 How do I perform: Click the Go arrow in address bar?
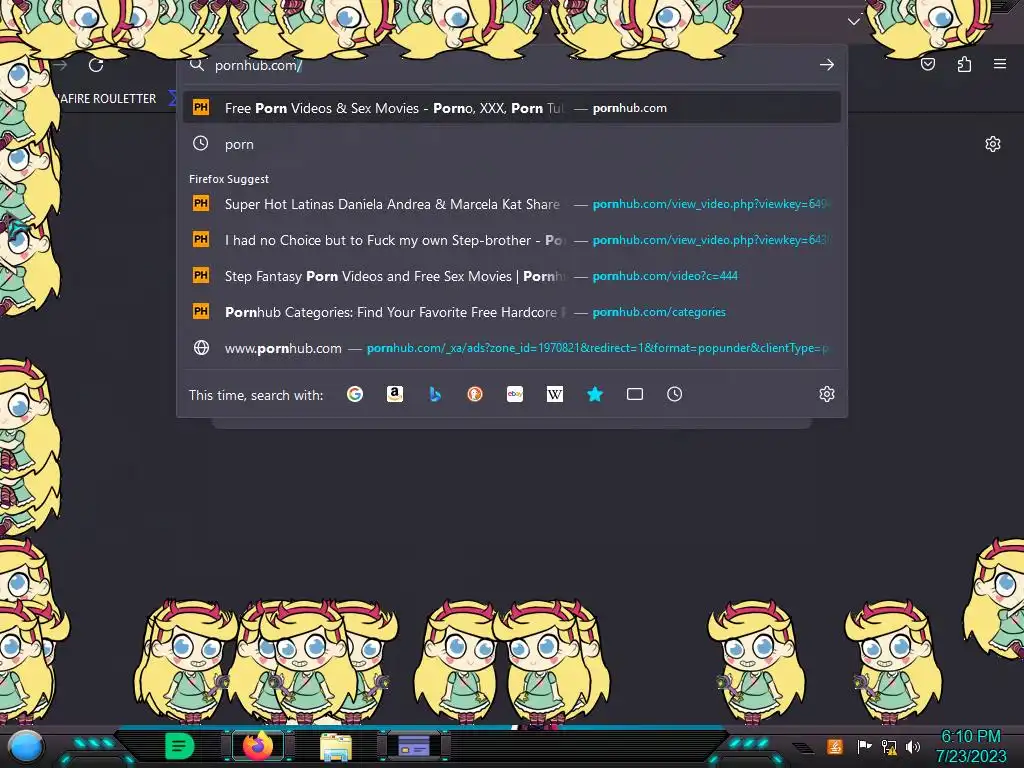[827, 65]
